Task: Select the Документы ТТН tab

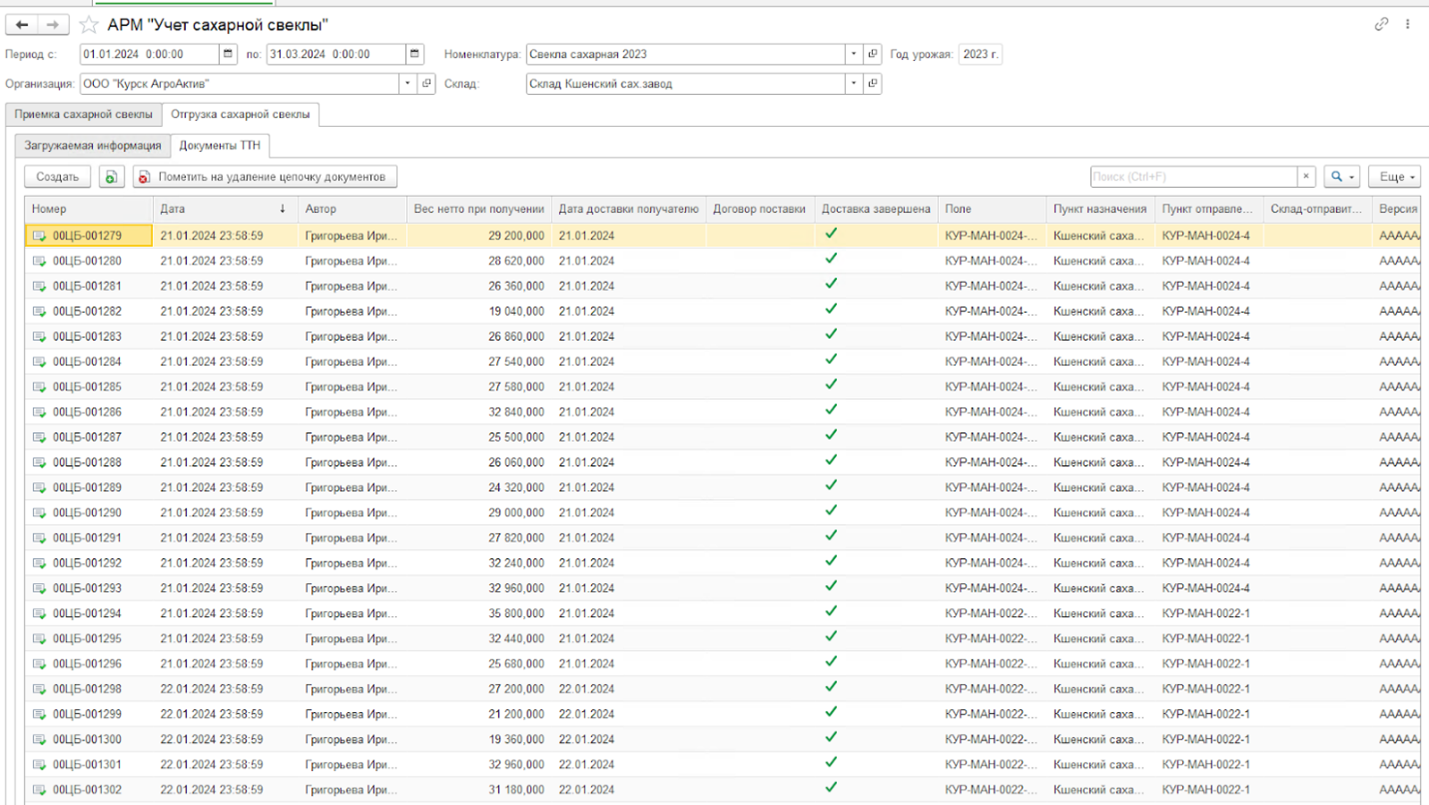Action: point(220,146)
